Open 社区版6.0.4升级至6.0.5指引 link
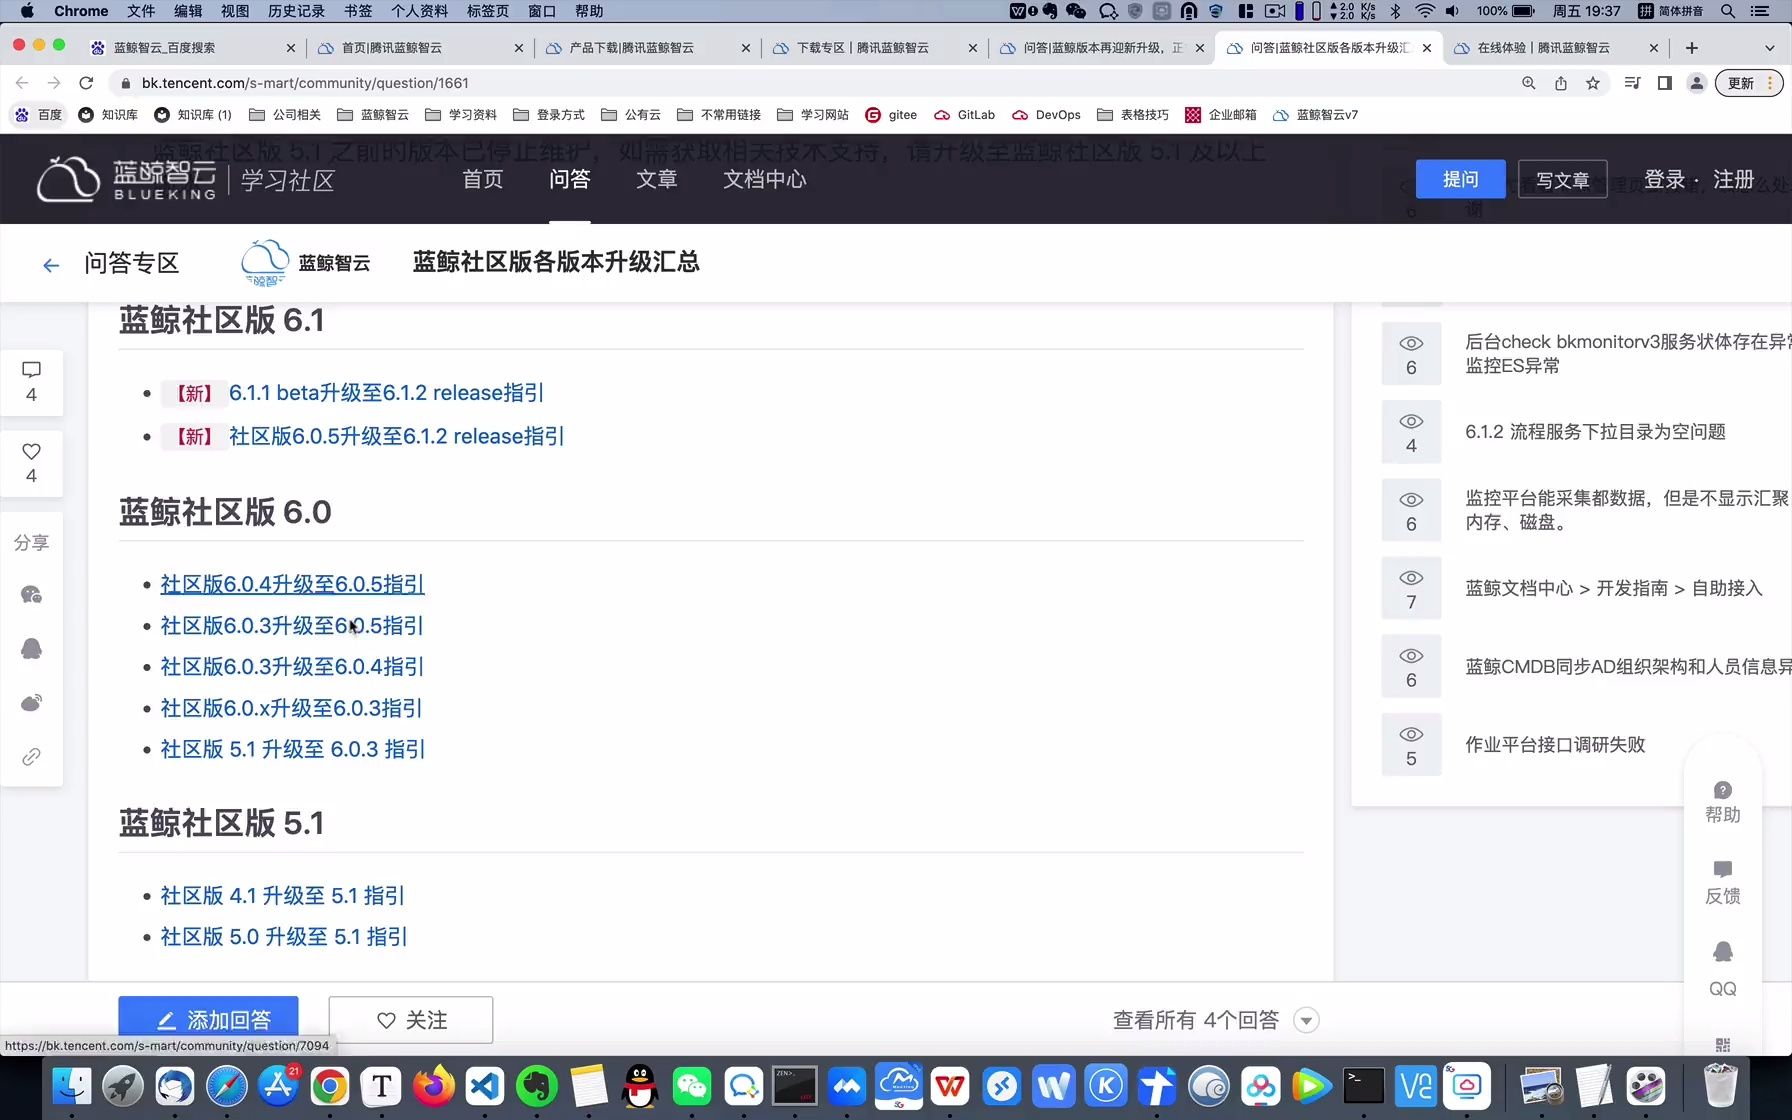 (292, 584)
